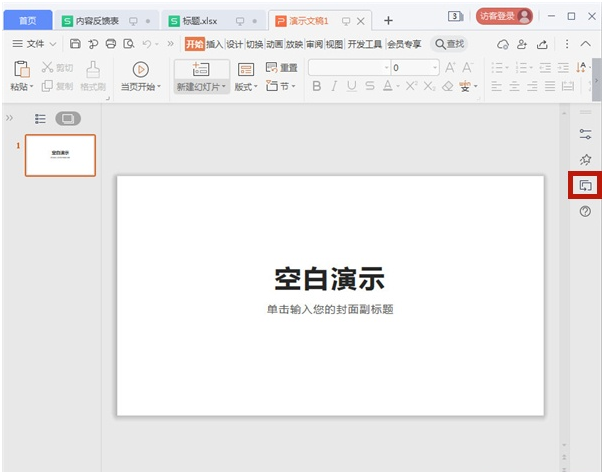Click the new slide icon
Screen dimensions: 605x472
tap(200, 68)
